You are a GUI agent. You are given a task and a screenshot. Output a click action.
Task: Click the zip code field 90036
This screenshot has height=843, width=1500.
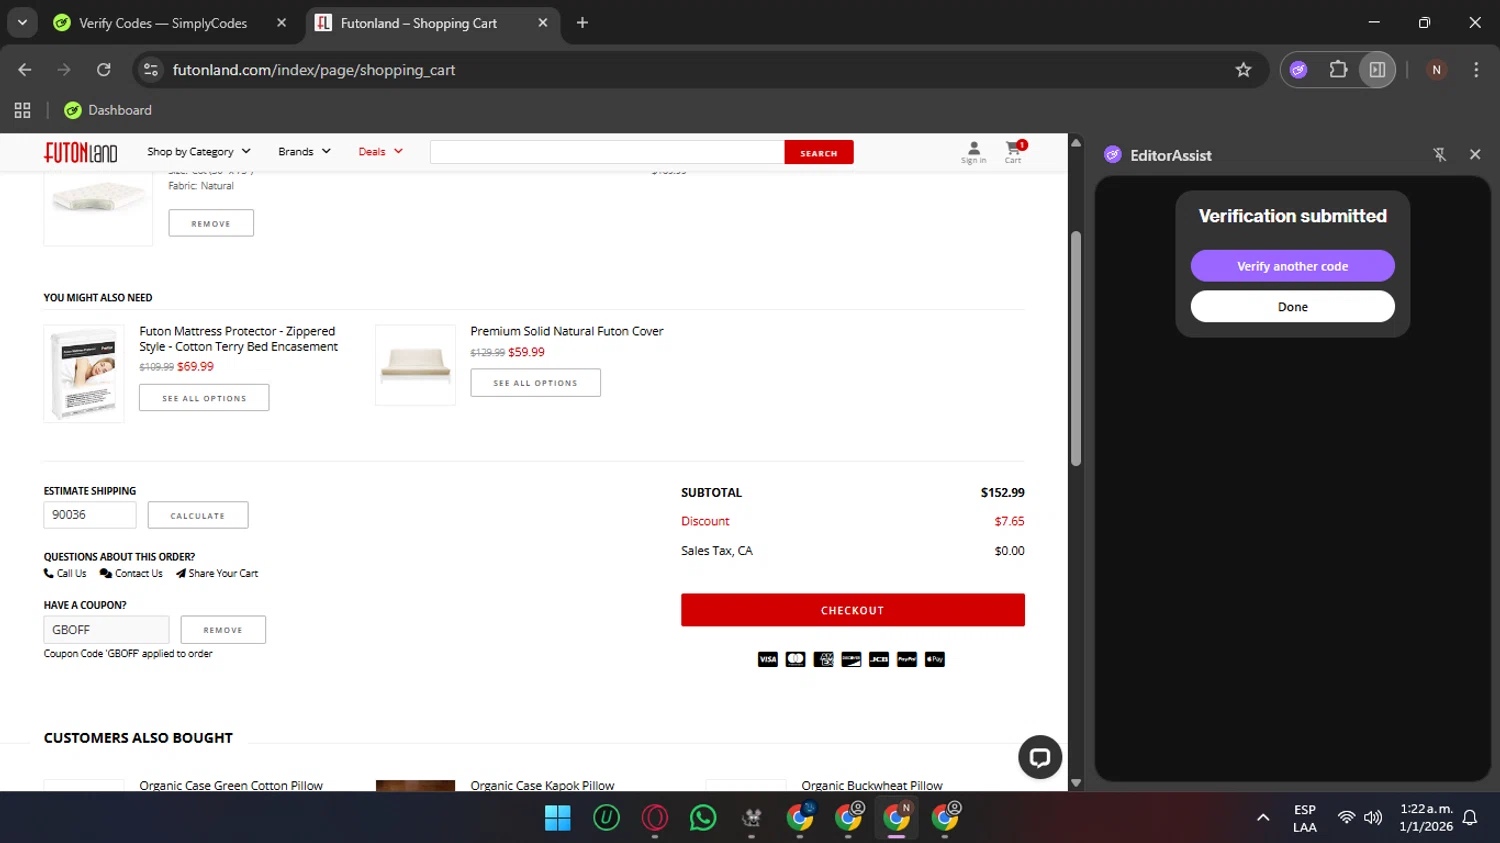(90, 515)
